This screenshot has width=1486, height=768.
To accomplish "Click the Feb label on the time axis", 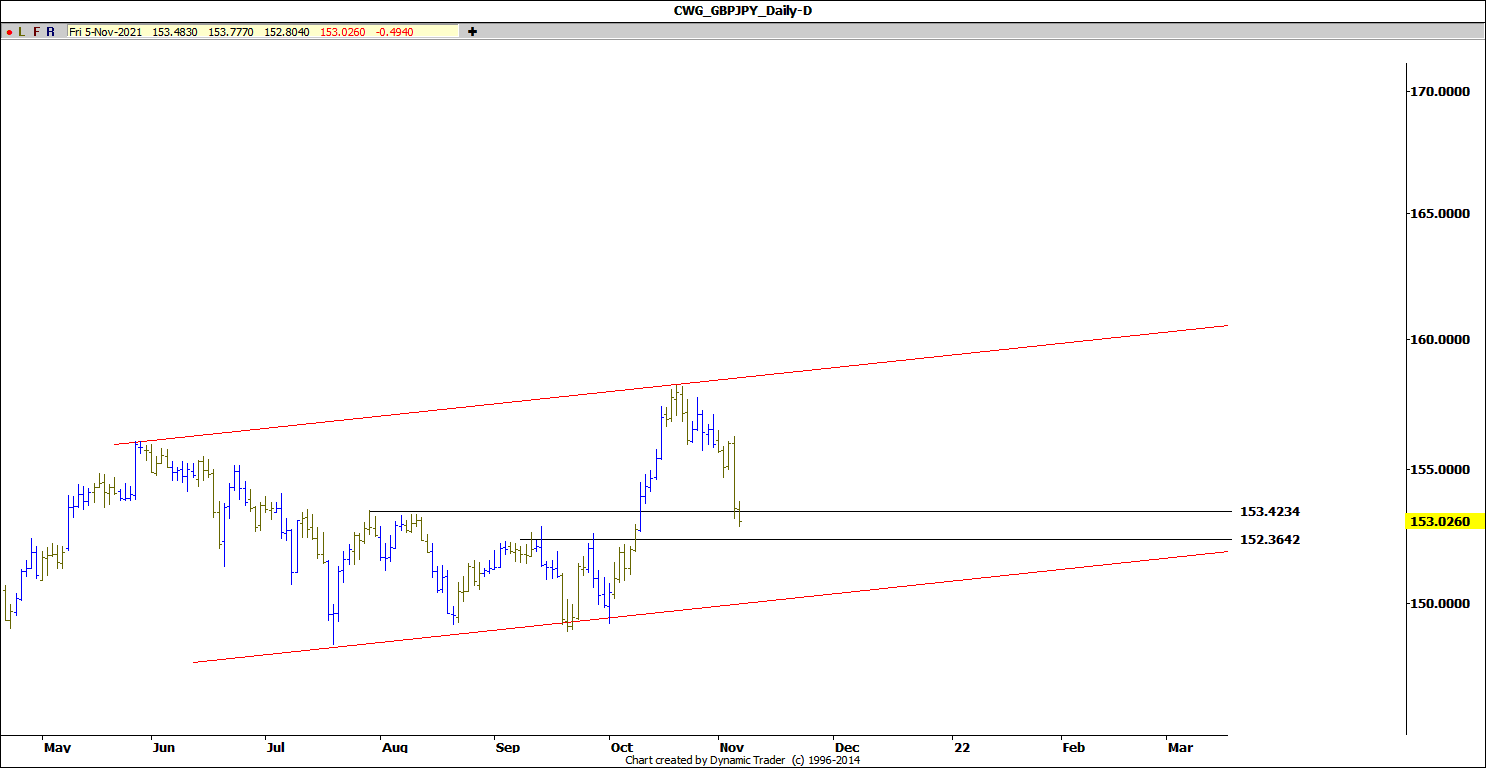I will [x=1073, y=747].
